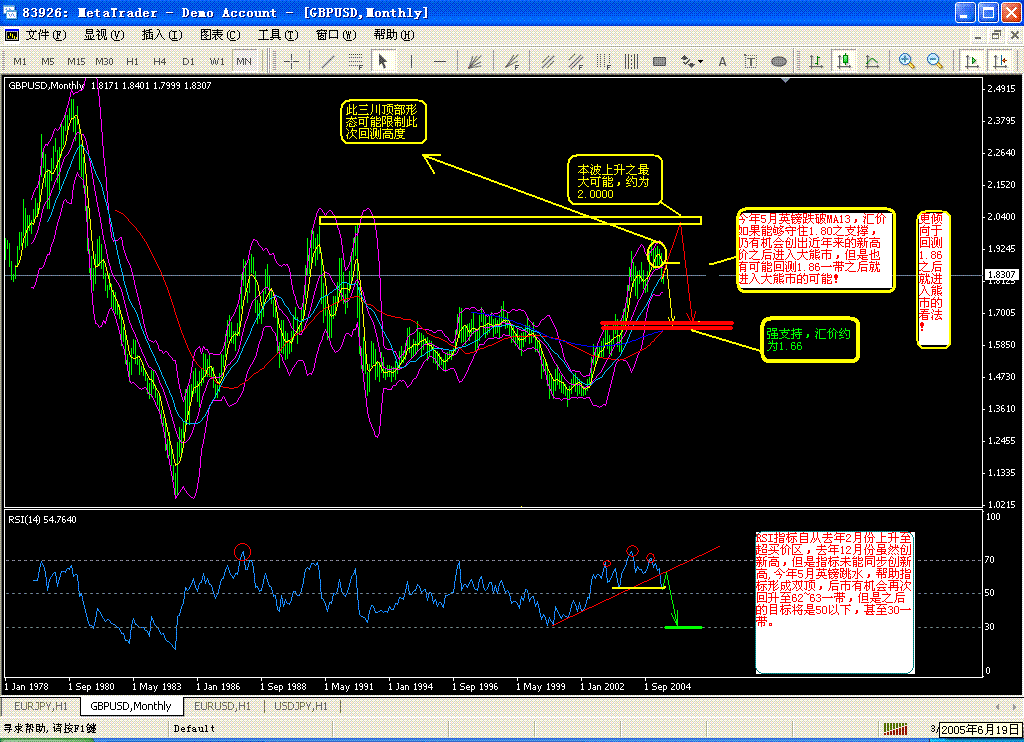Click the 本波上升之最大可能 2.0000 annotation
The height and width of the screenshot is (742, 1024).
tap(615, 181)
